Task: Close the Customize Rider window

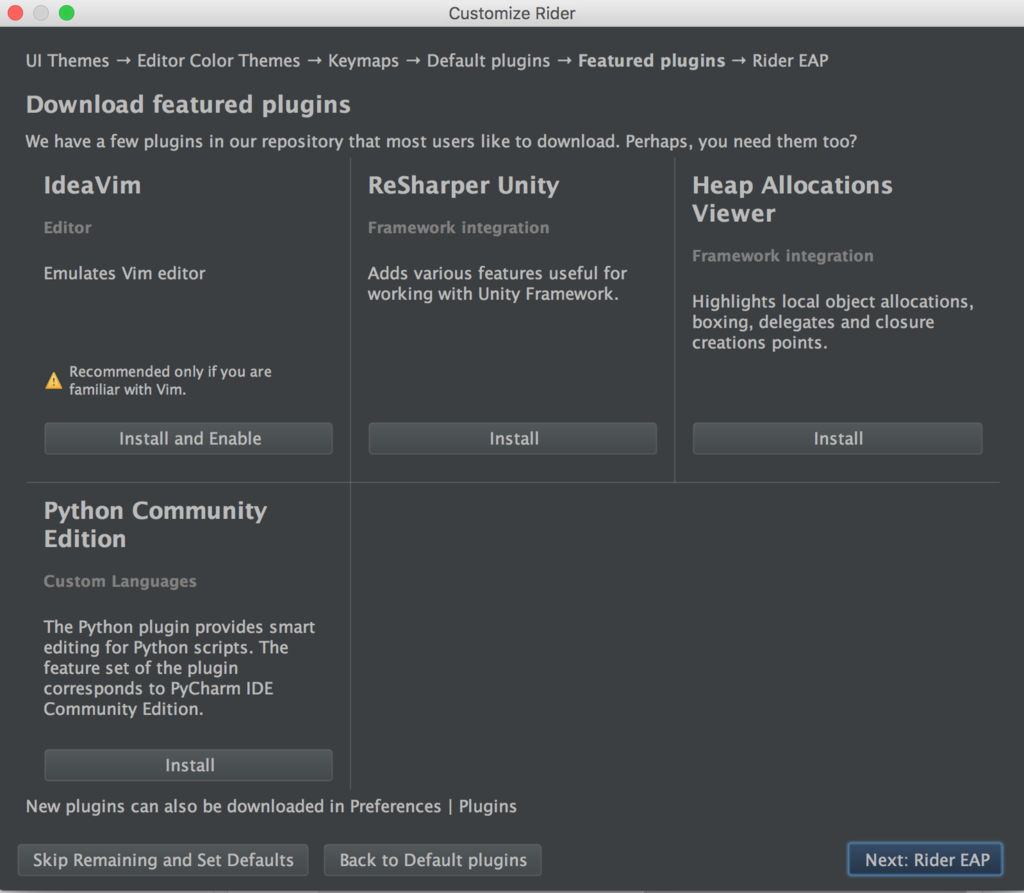Action: pos(16,13)
